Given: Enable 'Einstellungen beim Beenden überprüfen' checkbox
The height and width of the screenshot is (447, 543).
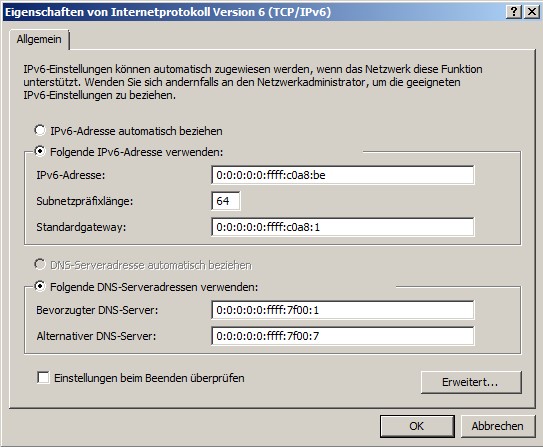Looking at the screenshot, I should pyautogui.click(x=43, y=377).
